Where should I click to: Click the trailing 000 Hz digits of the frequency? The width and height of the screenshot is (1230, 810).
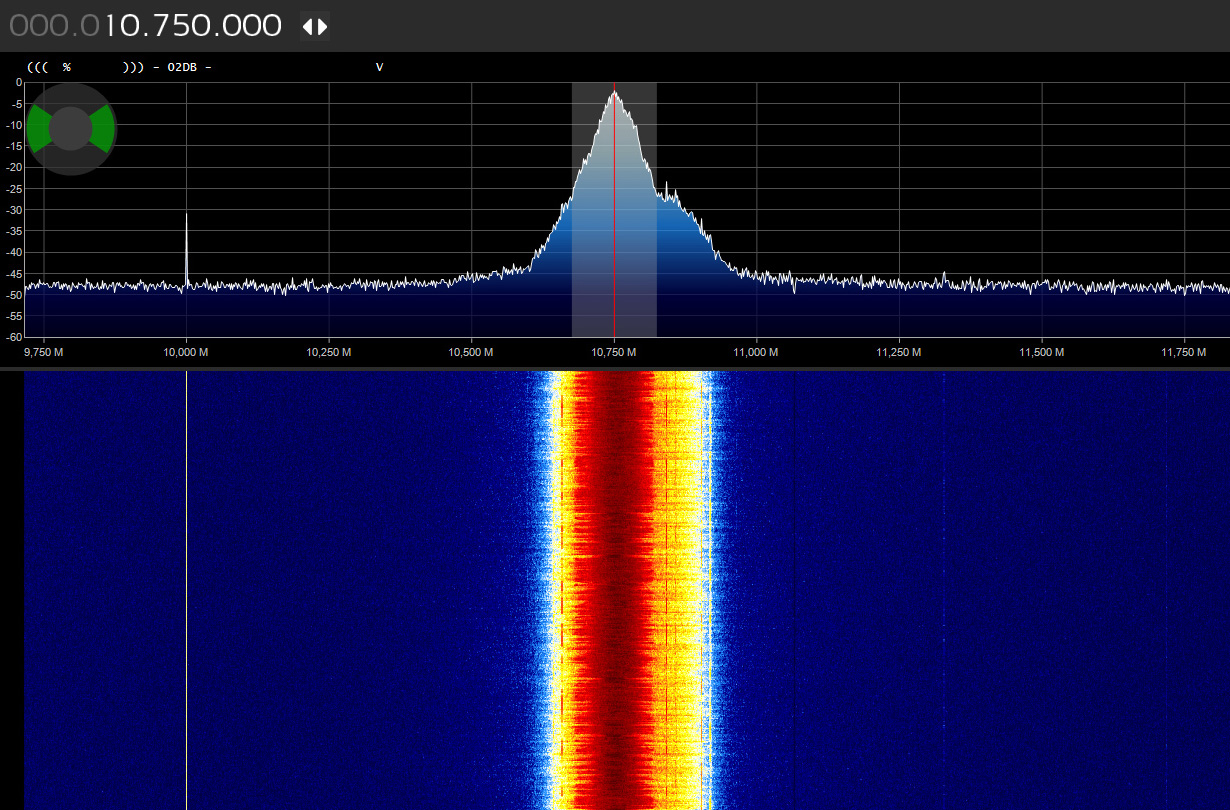point(251,27)
